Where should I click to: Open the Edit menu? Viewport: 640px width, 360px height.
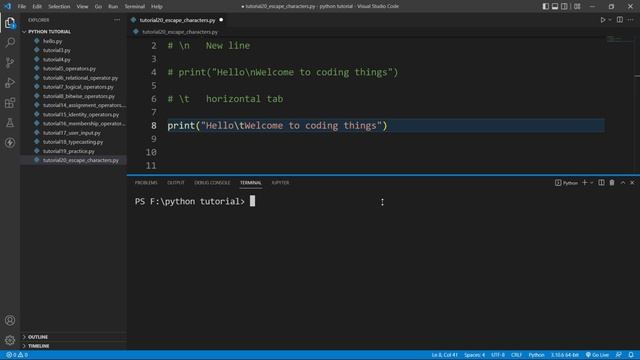[37, 6]
